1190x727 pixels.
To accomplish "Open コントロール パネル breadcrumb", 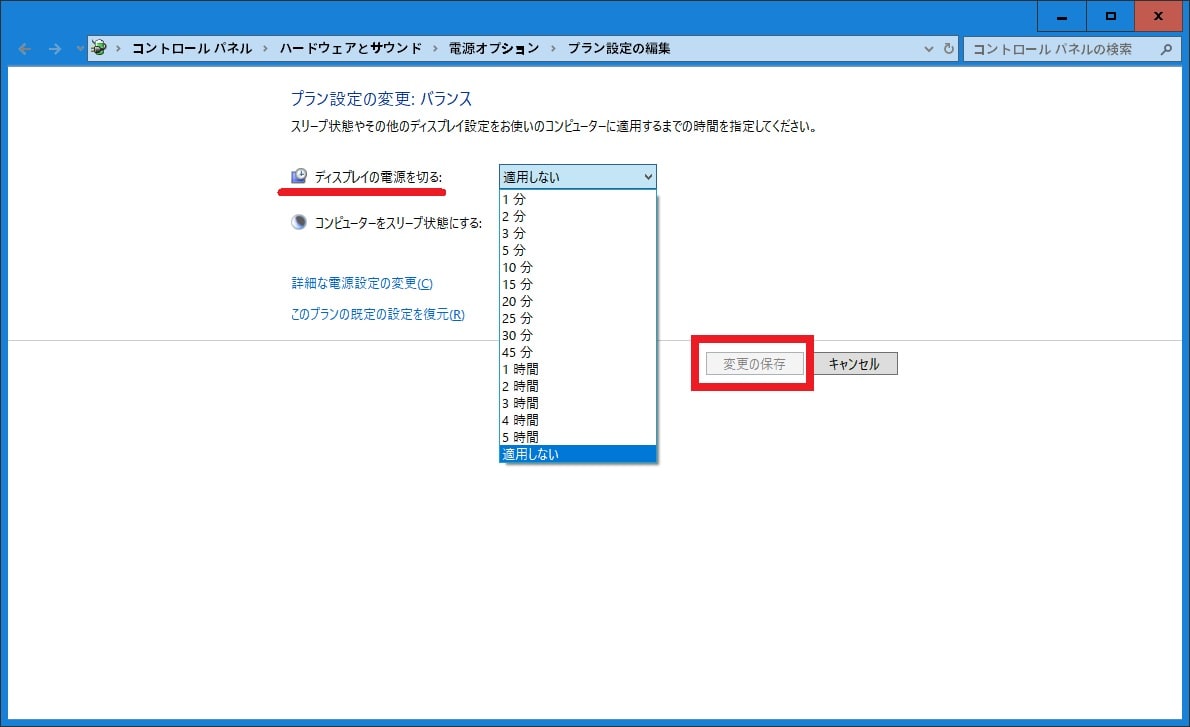I will (192, 49).
